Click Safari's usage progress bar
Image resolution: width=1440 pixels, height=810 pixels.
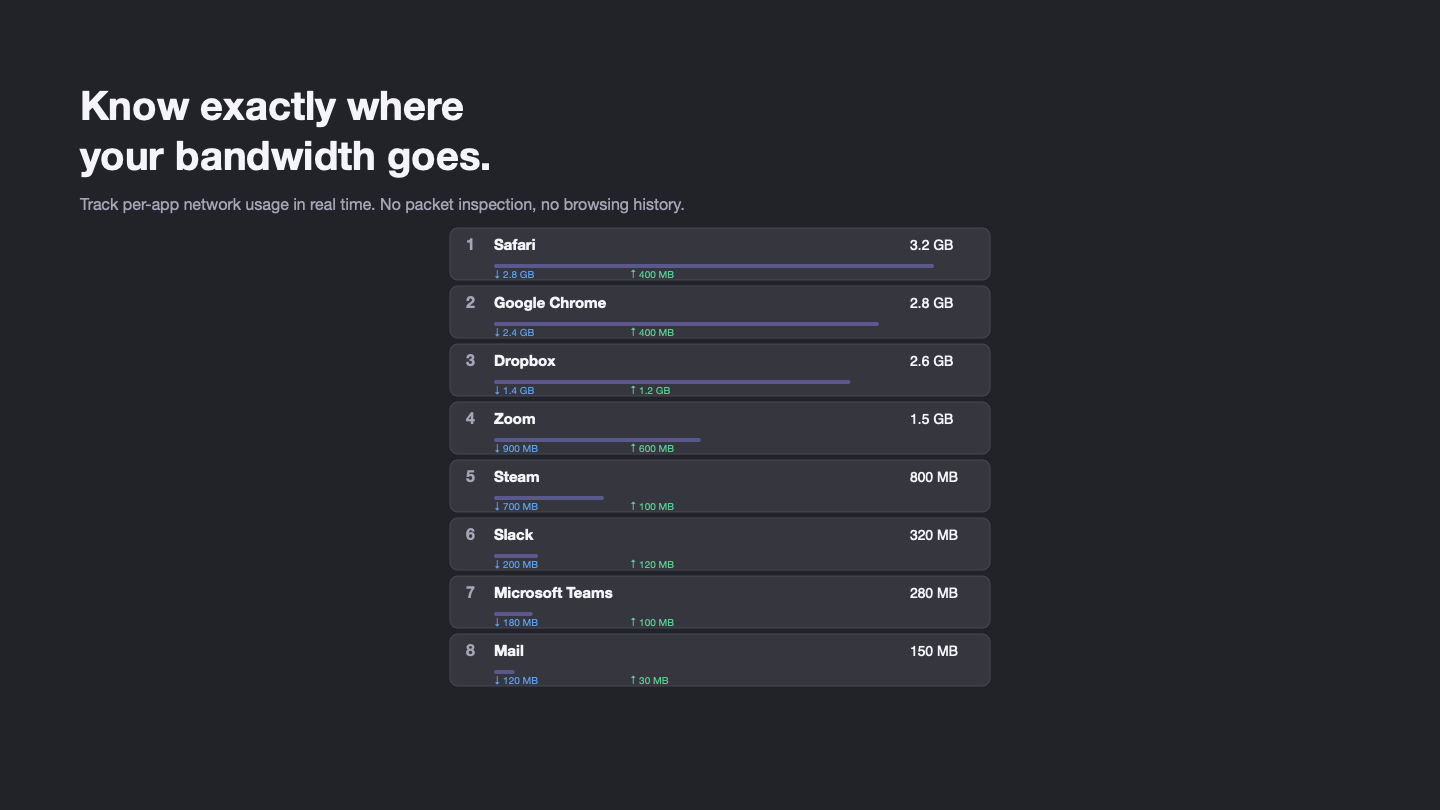714,266
